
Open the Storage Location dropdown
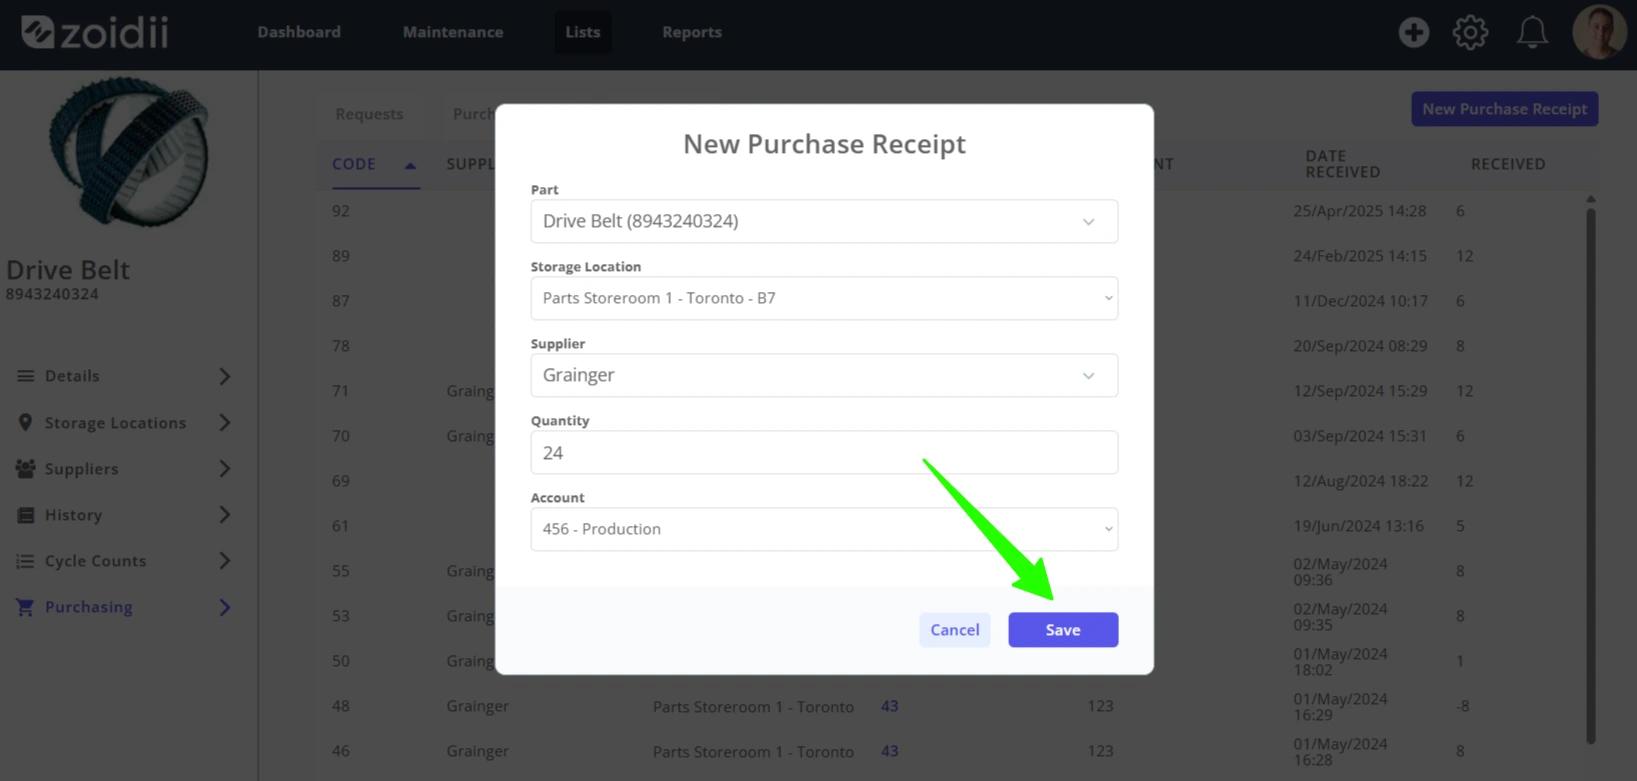click(824, 298)
